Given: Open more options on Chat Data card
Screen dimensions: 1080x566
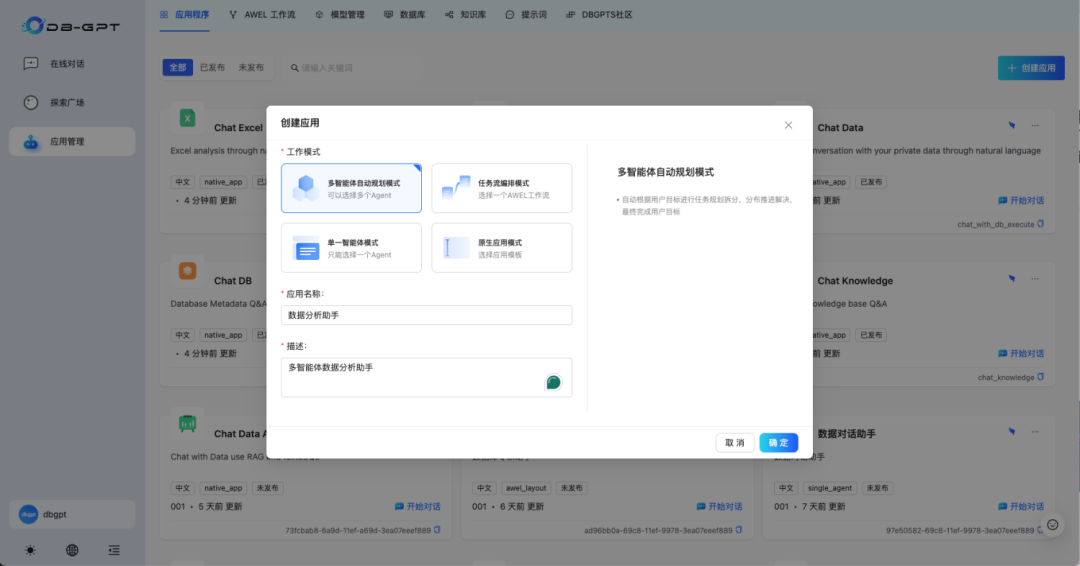Looking at the screenshot, I should click(x=1035, y=125).
